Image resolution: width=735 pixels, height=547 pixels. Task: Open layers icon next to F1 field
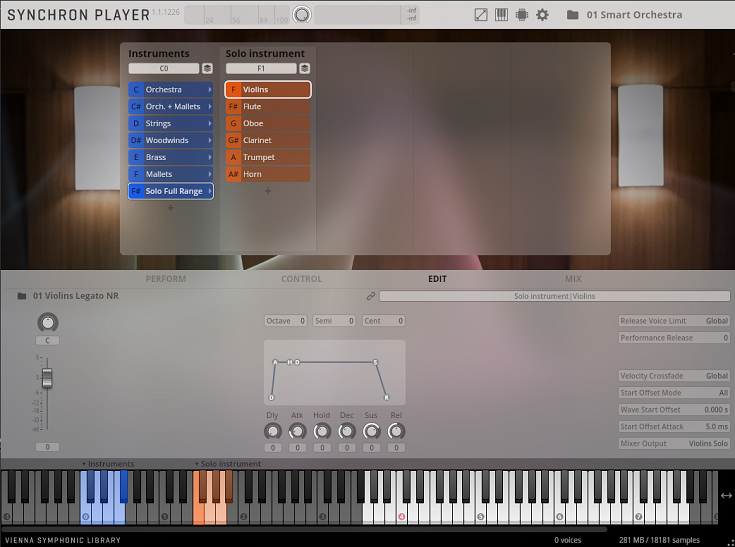[305, 68]
